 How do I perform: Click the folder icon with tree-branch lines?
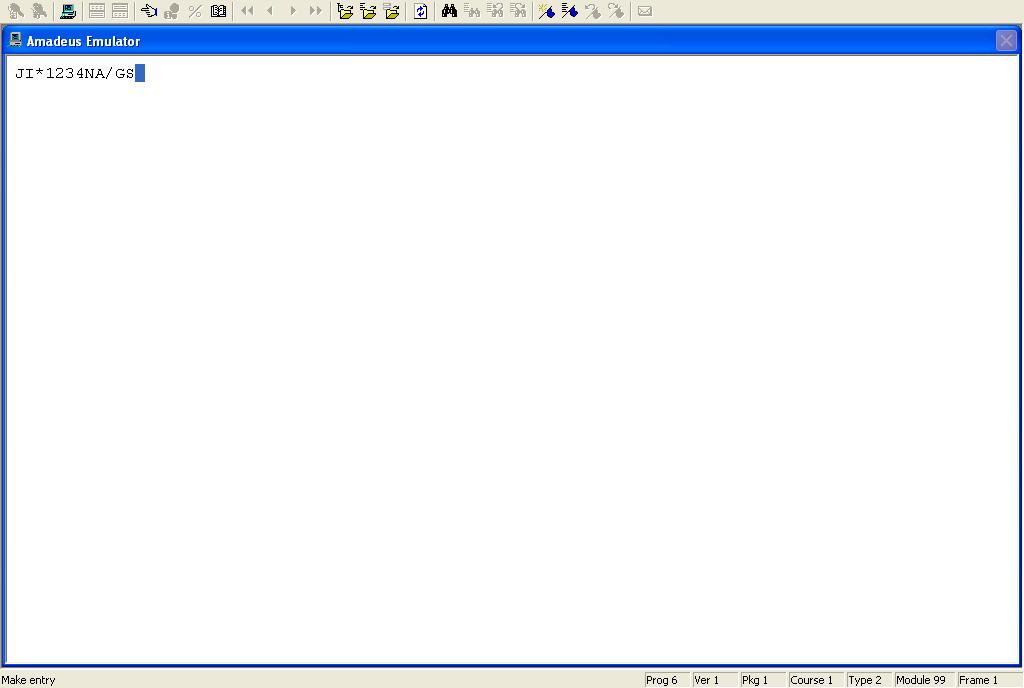click(x=345, y=11)
